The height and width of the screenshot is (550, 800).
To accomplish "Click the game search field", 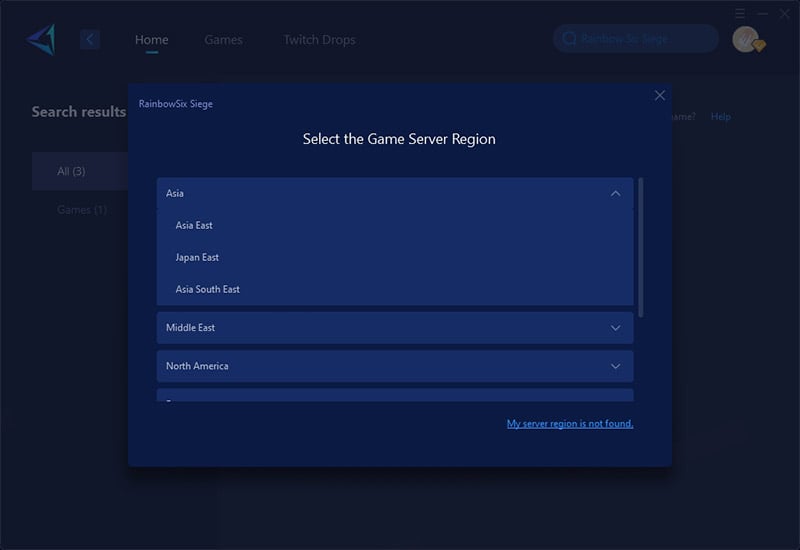I will point(636,38).
